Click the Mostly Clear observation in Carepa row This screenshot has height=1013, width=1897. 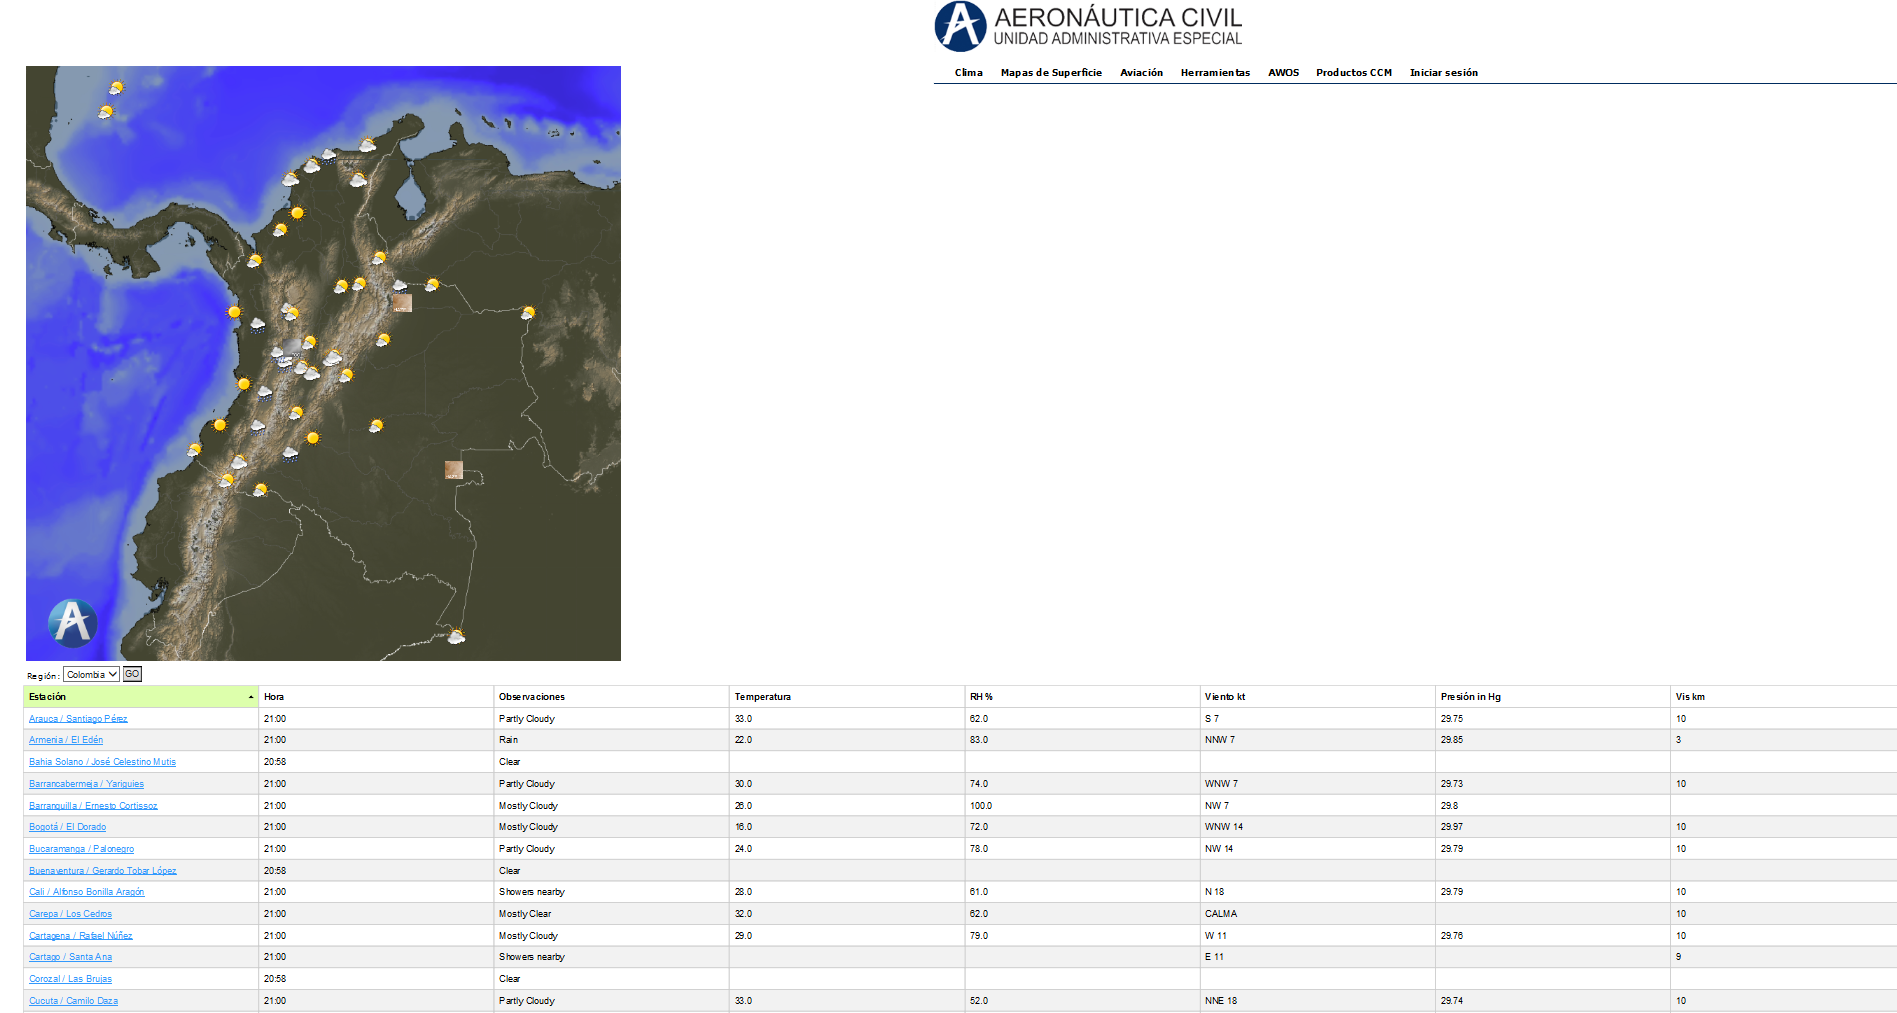[525, 914]
